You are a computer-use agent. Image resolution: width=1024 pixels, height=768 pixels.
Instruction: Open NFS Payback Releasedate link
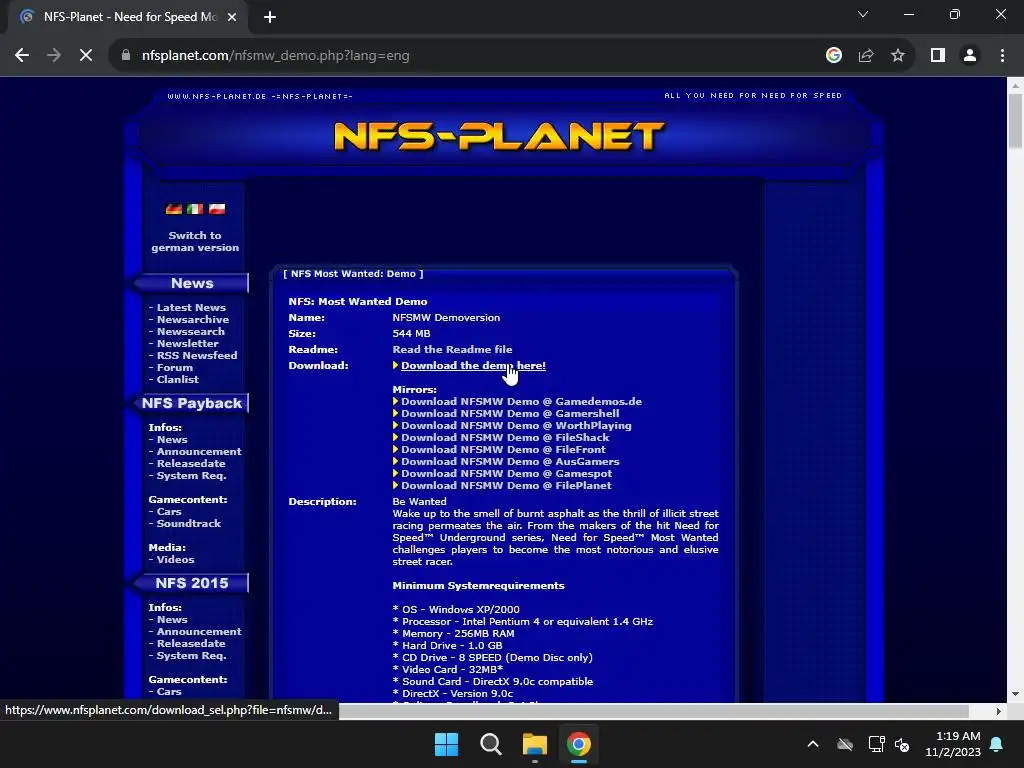(191, 464)
